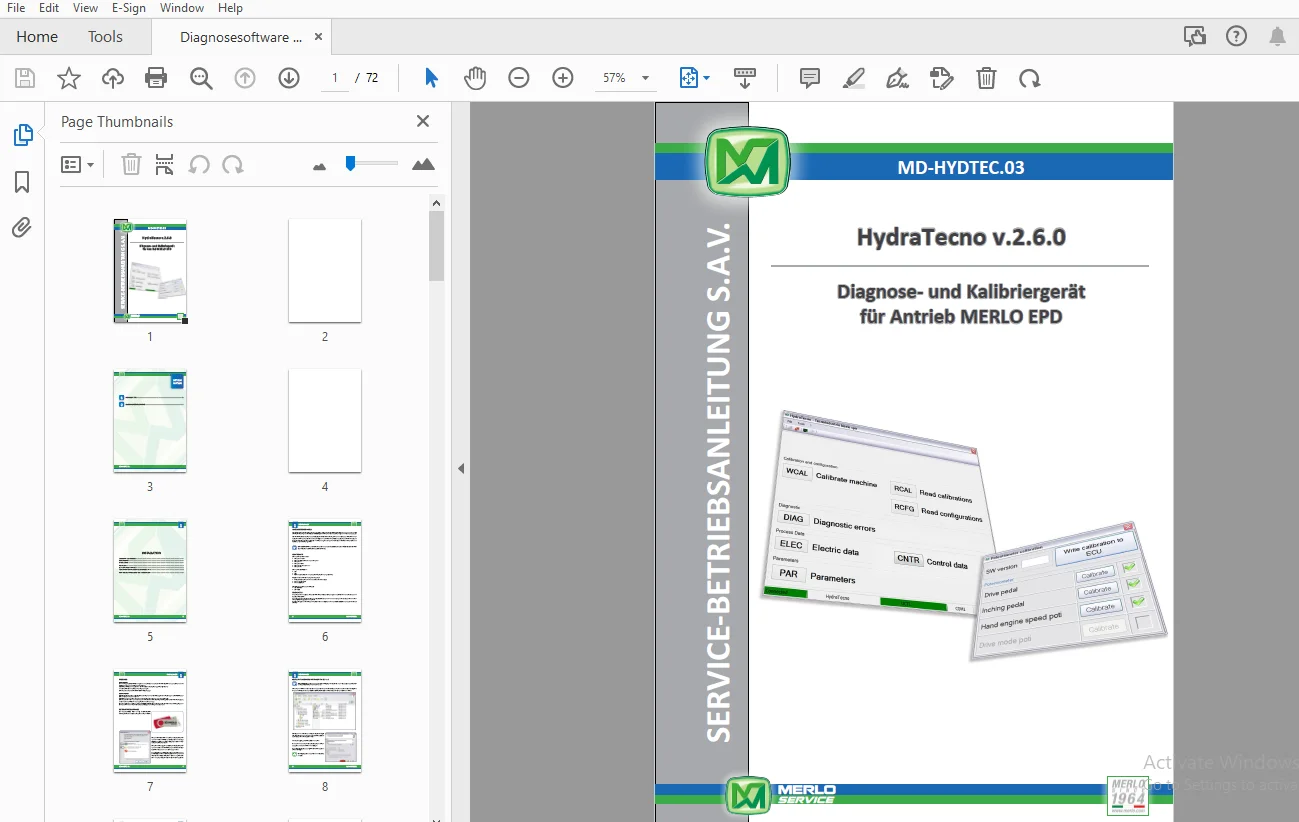Select page 6 thumbnail

(325, 571)
